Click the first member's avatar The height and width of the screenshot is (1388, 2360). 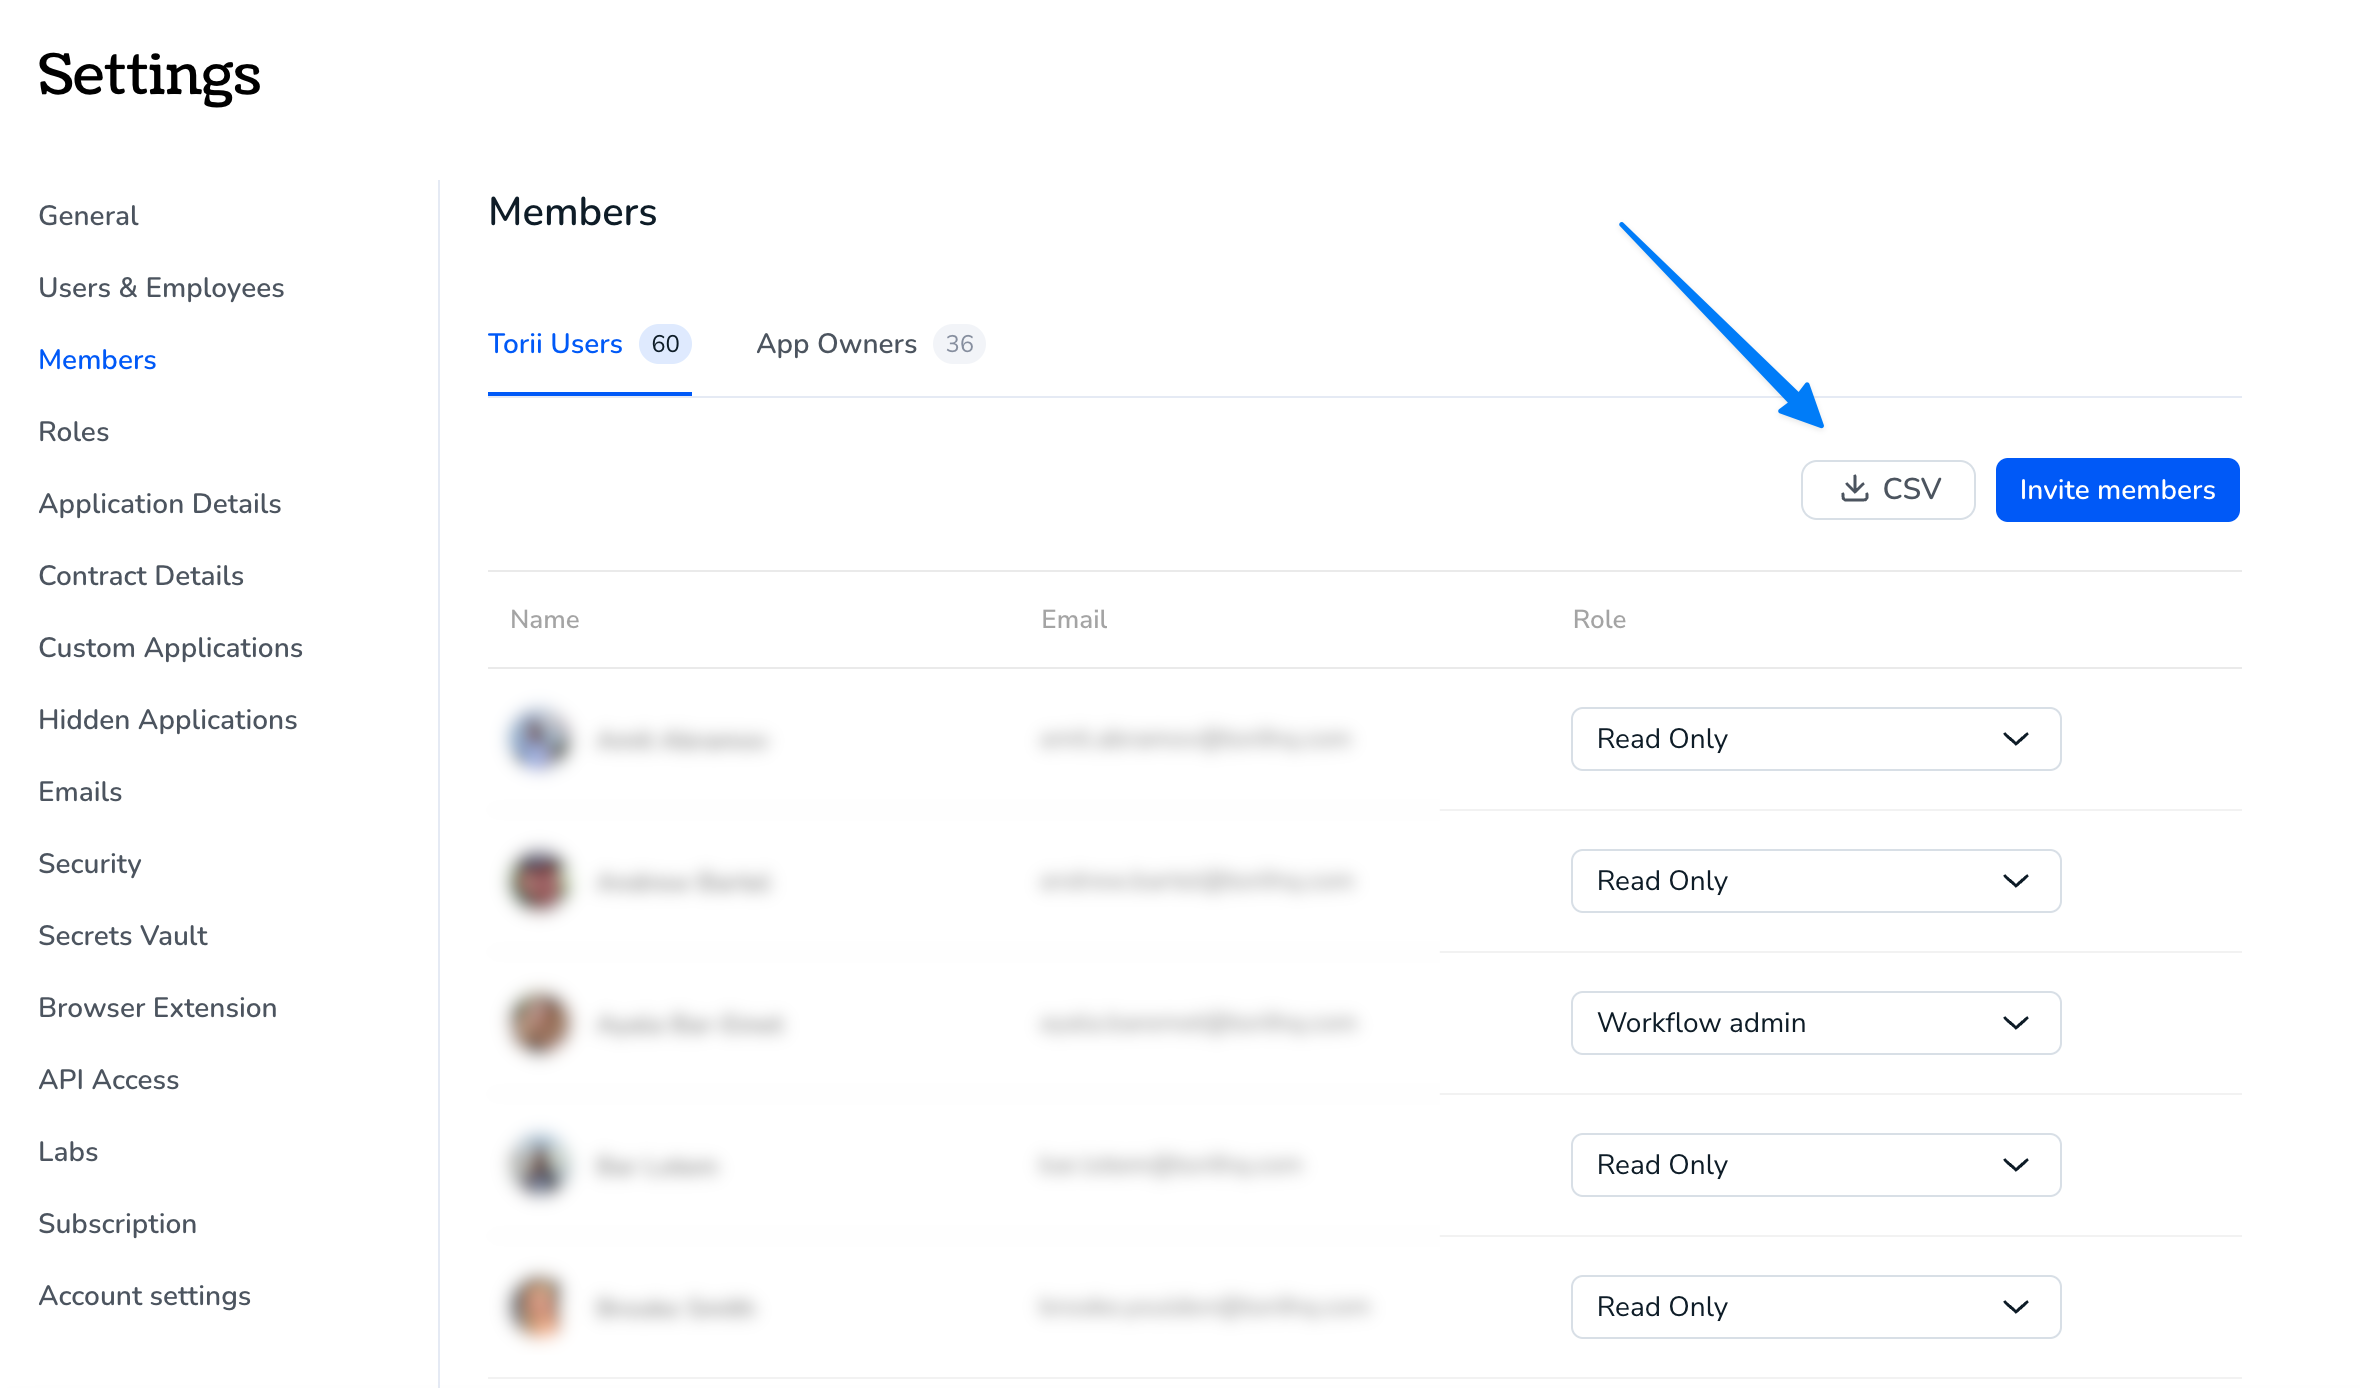[x=540, y=739]
